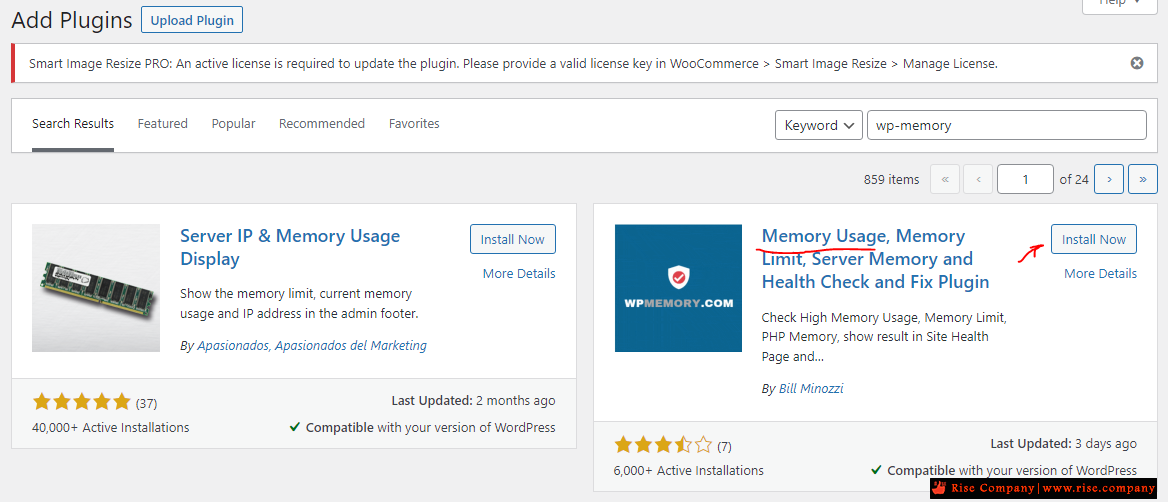The height and width of the screenshot is (502, 1168).
Task: Click the WPMEMORY.COM plugin thumbnail
Action: pos(679,287)
